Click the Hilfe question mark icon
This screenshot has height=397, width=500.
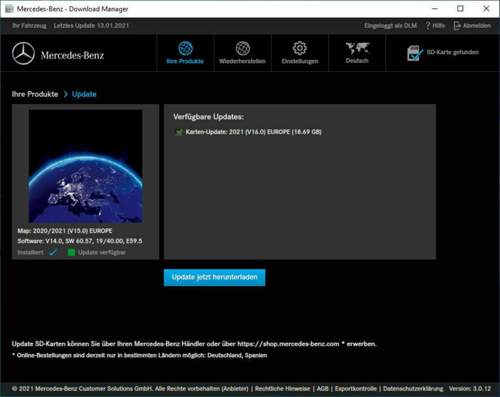428,25
